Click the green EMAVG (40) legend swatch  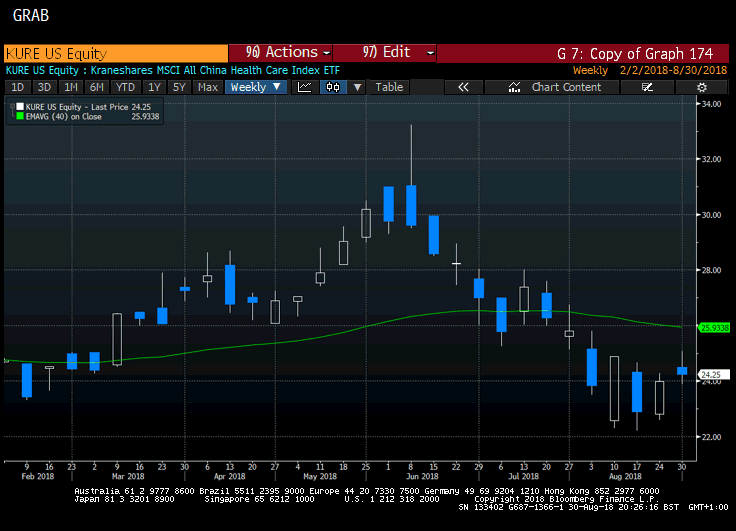point(20,116)
